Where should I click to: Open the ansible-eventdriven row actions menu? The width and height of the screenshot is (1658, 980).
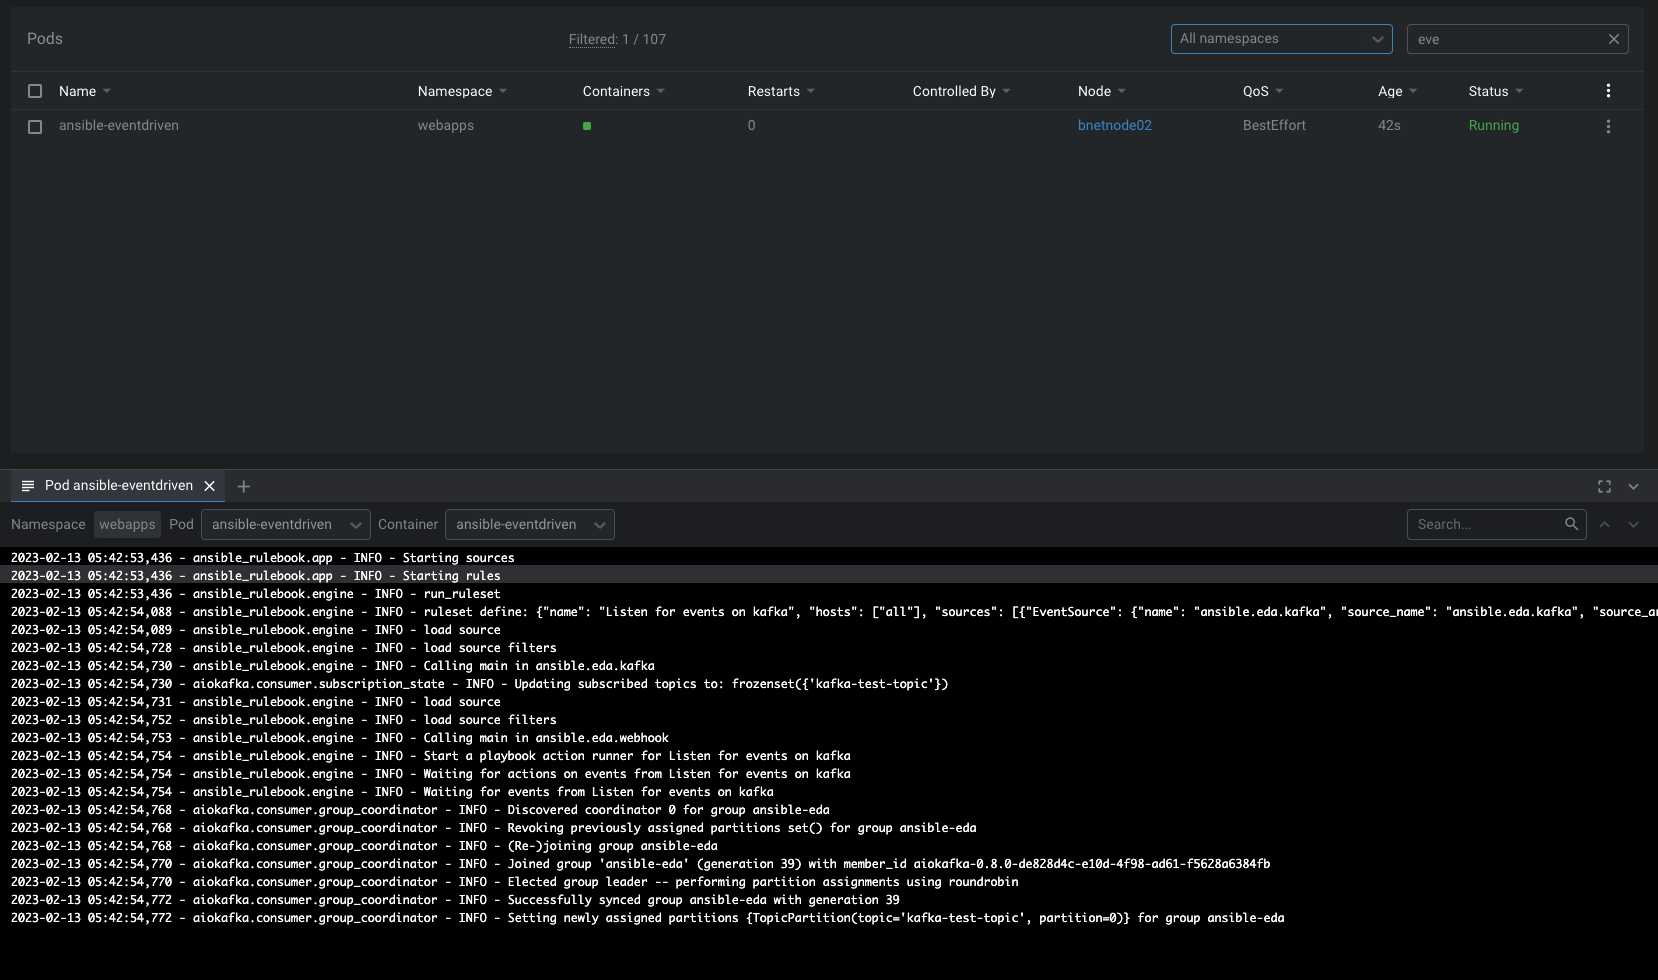tap(1608, 126)
